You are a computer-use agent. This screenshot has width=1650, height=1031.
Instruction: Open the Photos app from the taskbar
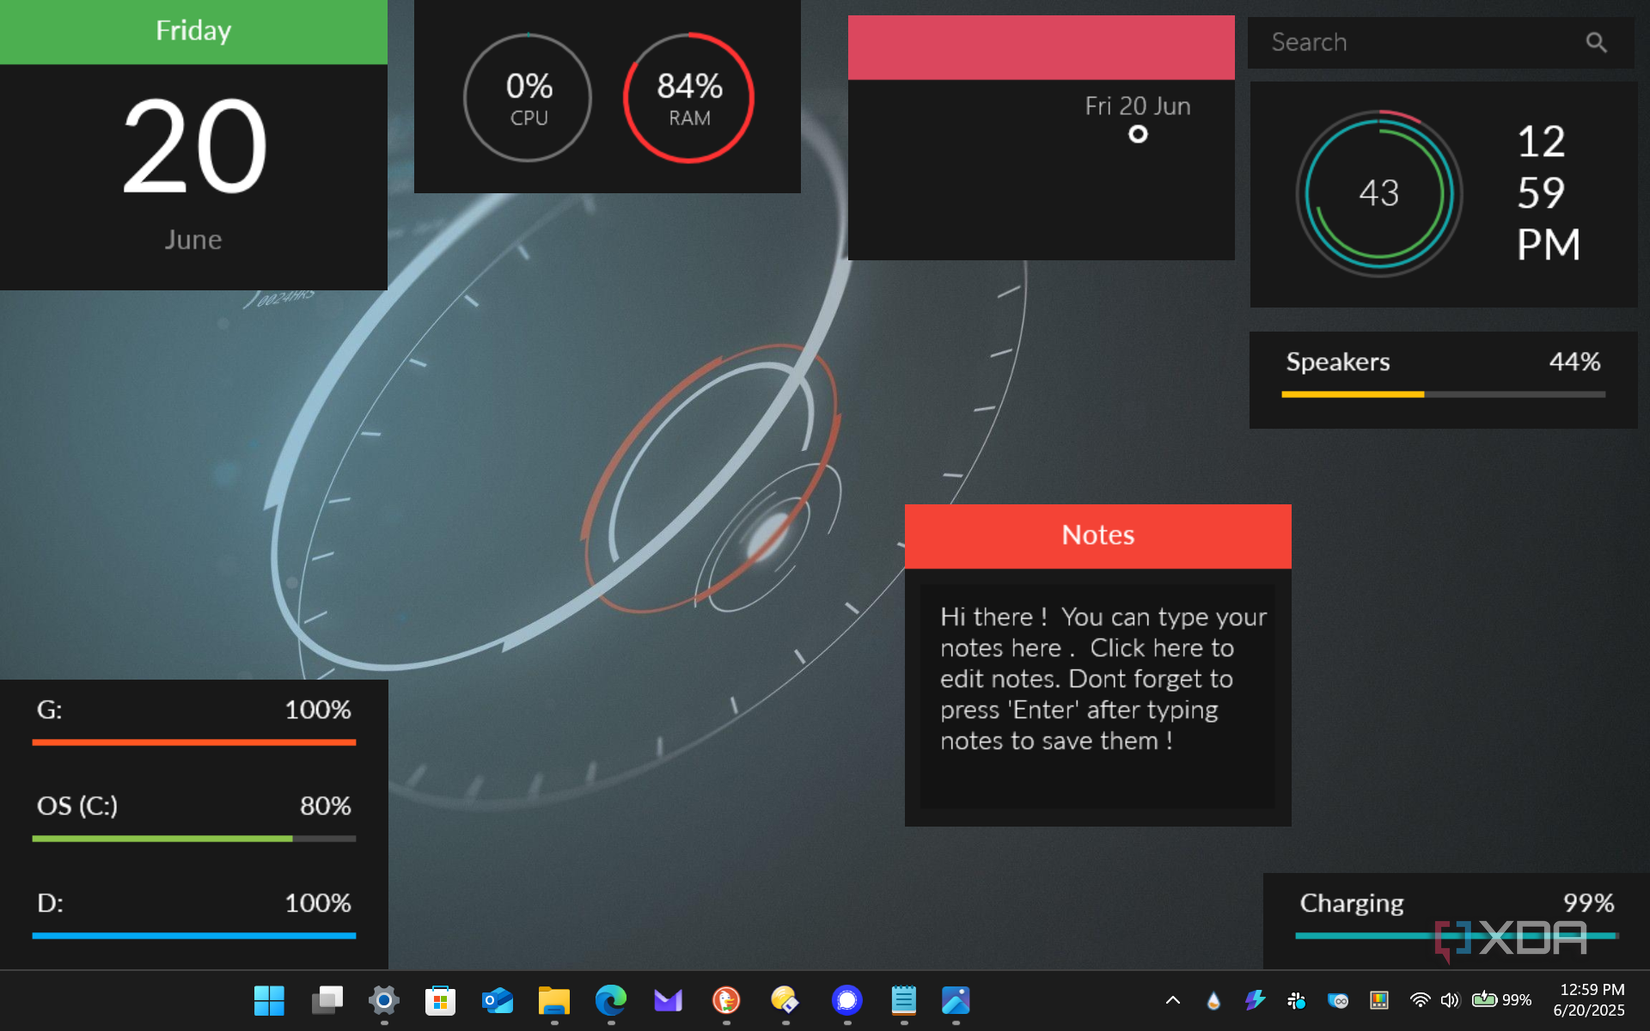click(956, 1001)
